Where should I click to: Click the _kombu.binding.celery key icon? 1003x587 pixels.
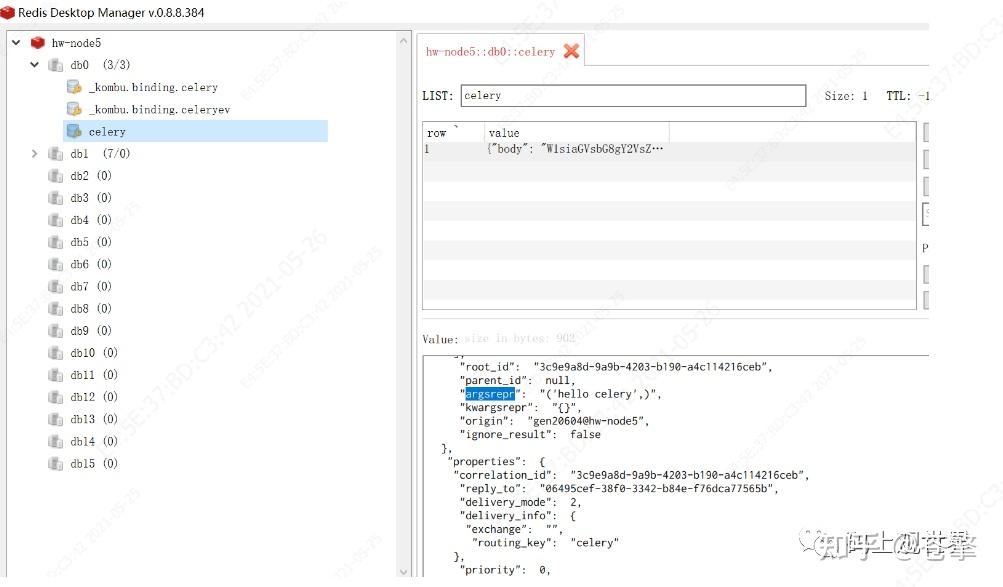[74, 87]
